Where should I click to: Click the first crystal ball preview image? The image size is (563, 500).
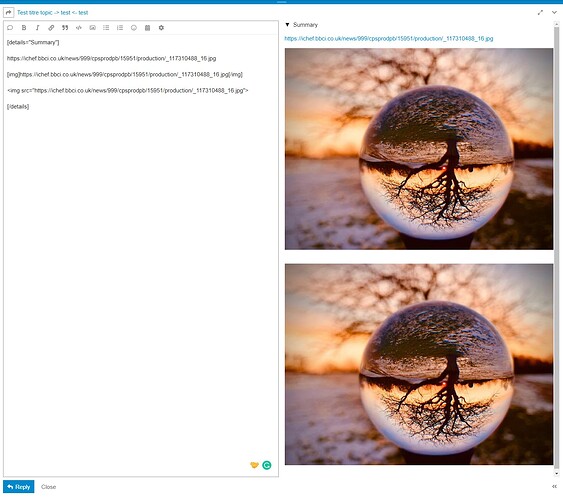[419, 149]
